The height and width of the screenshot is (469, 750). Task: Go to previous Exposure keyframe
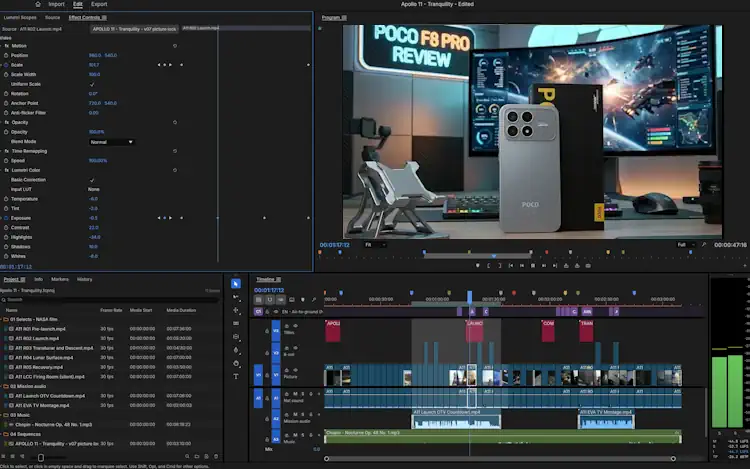pos(159,218)
